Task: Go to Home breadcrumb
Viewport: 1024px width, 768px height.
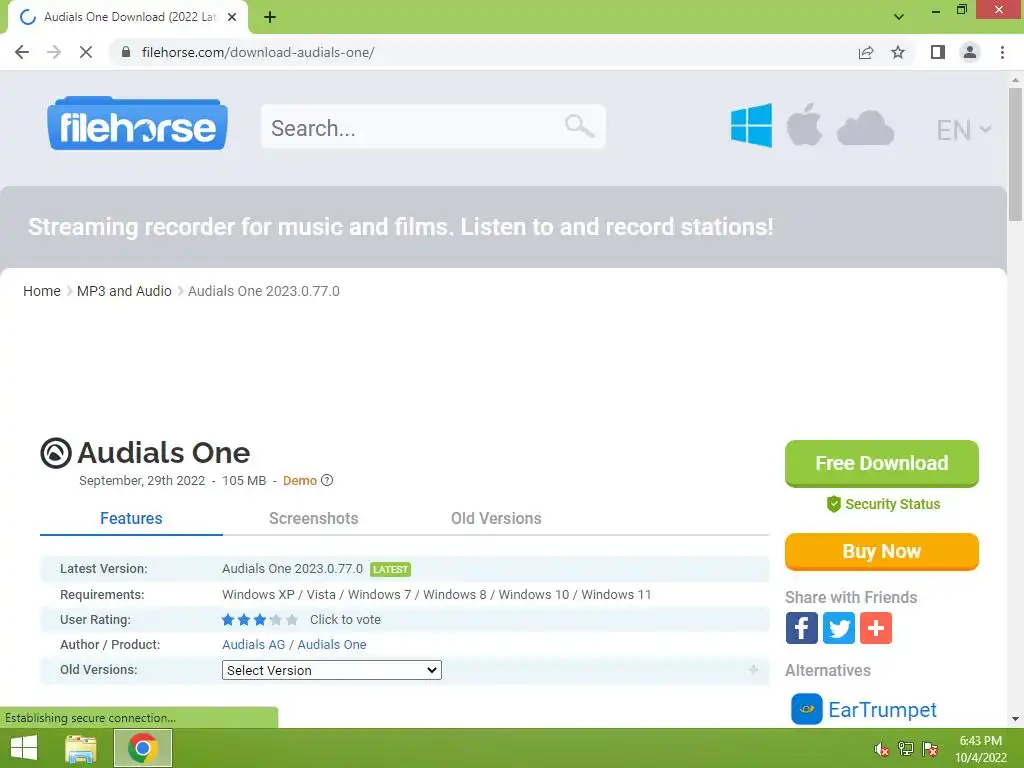Action: click(42, 291)
